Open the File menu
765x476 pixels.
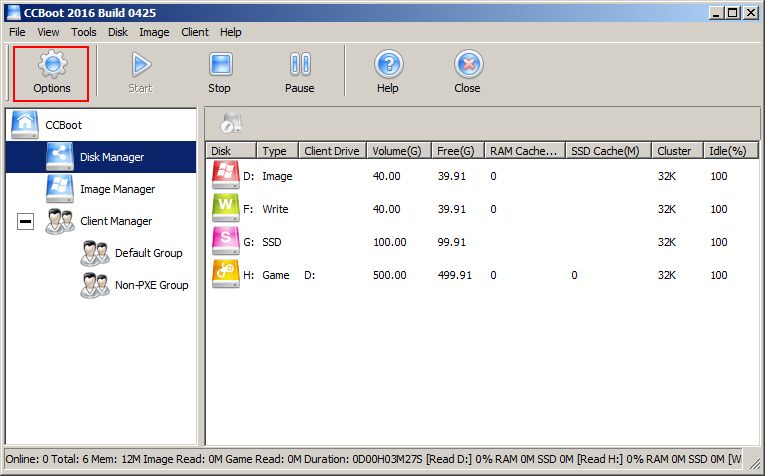(17, 32)
